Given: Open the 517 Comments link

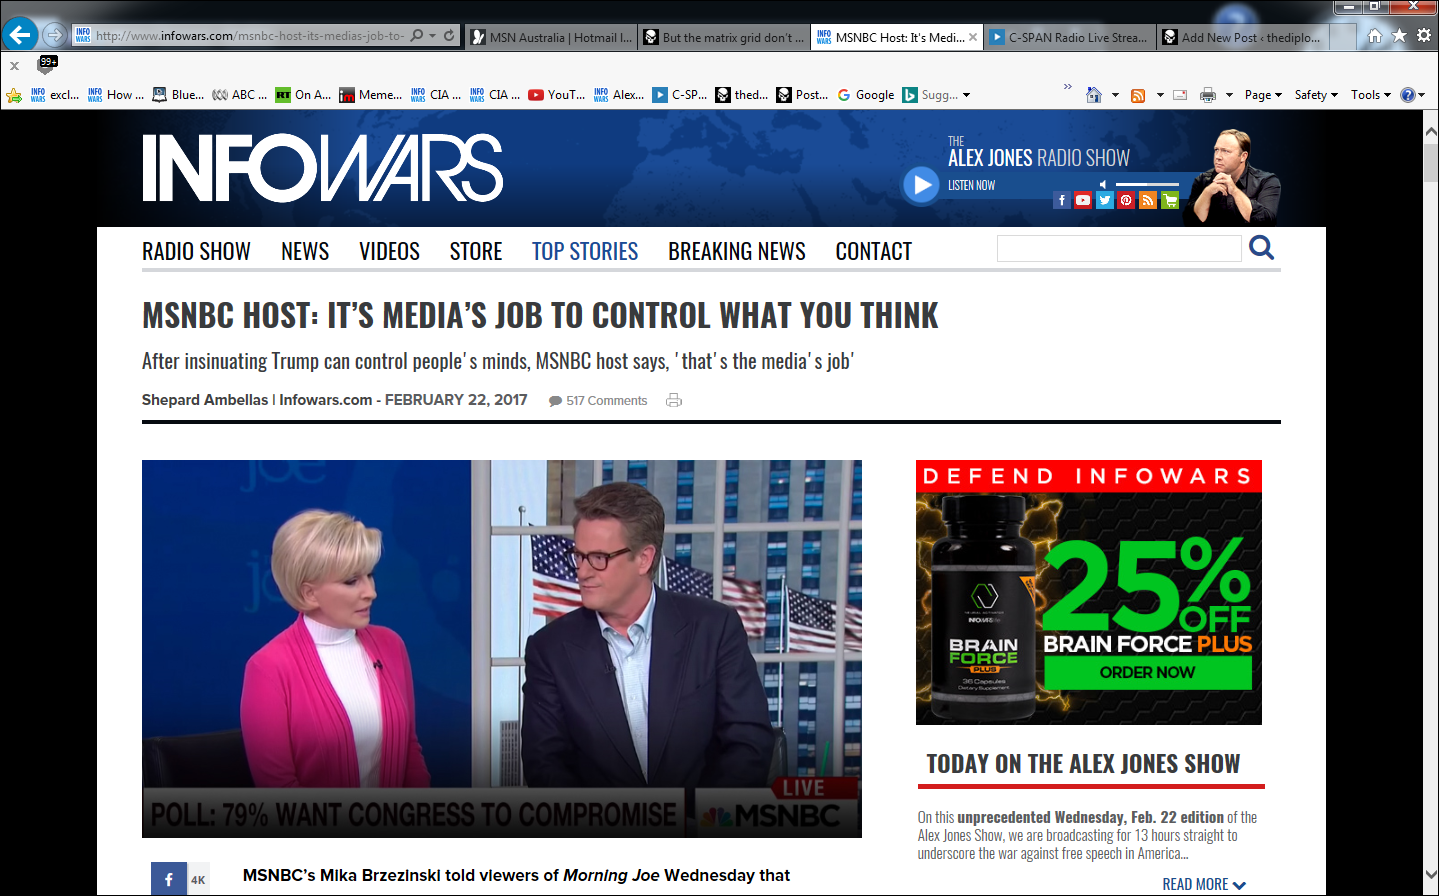Looking at the screenshot, I should click(x=606, y=401).
